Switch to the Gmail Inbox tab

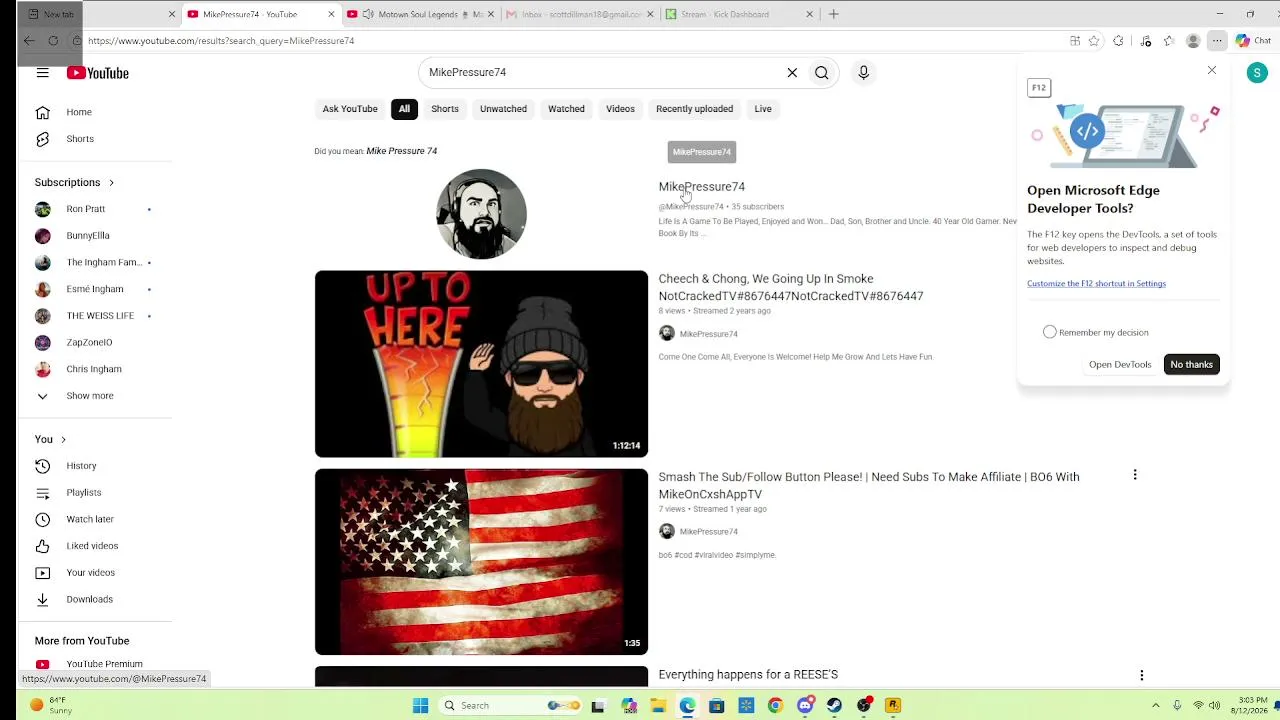[578, 15]
